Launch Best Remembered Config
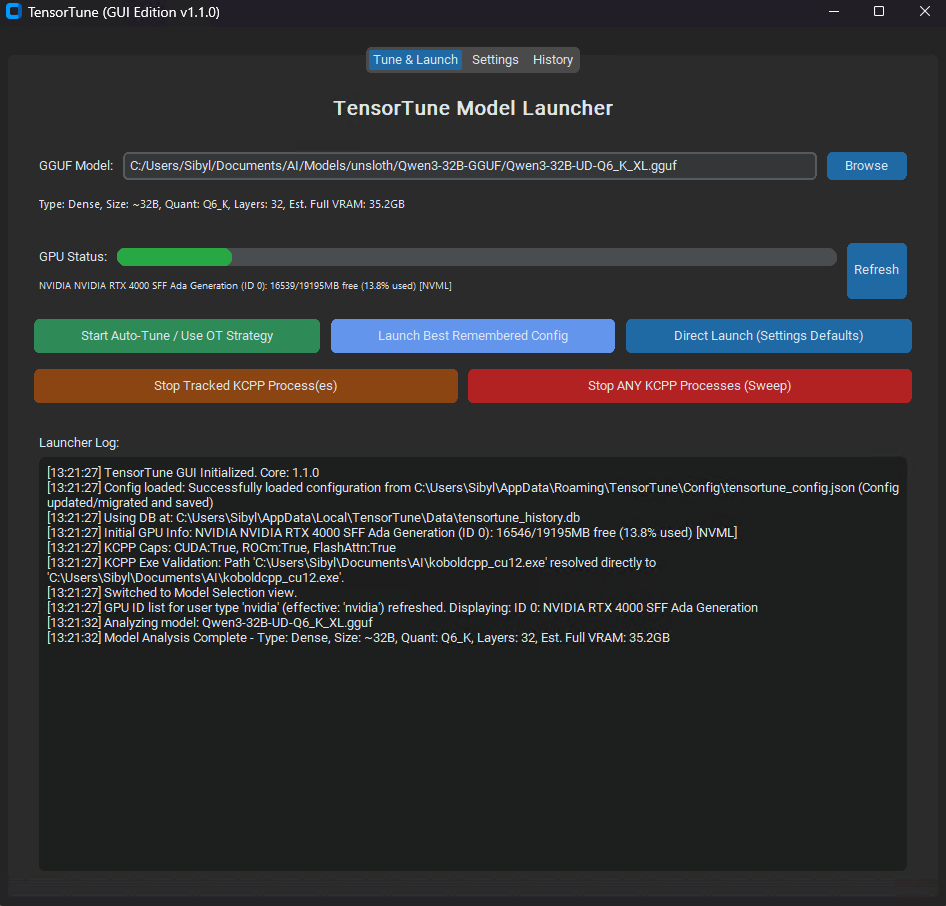The image size is (946, 906). (x=473, y=336)
